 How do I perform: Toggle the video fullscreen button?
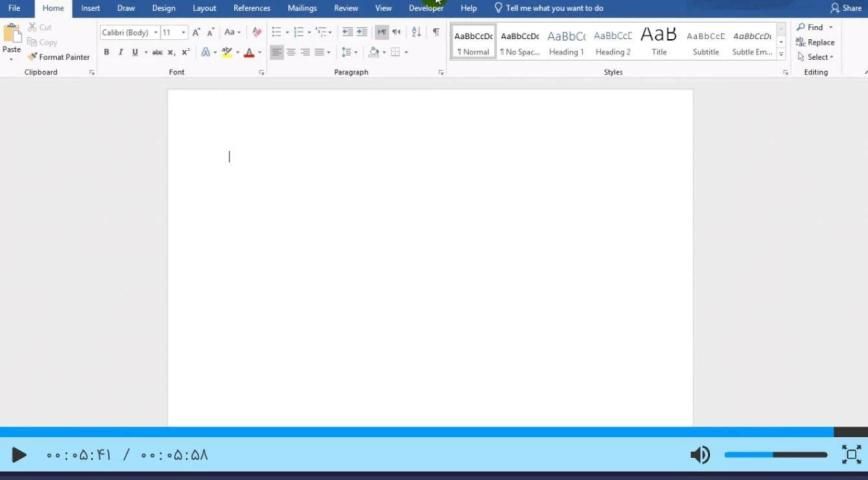pos(851,455)
